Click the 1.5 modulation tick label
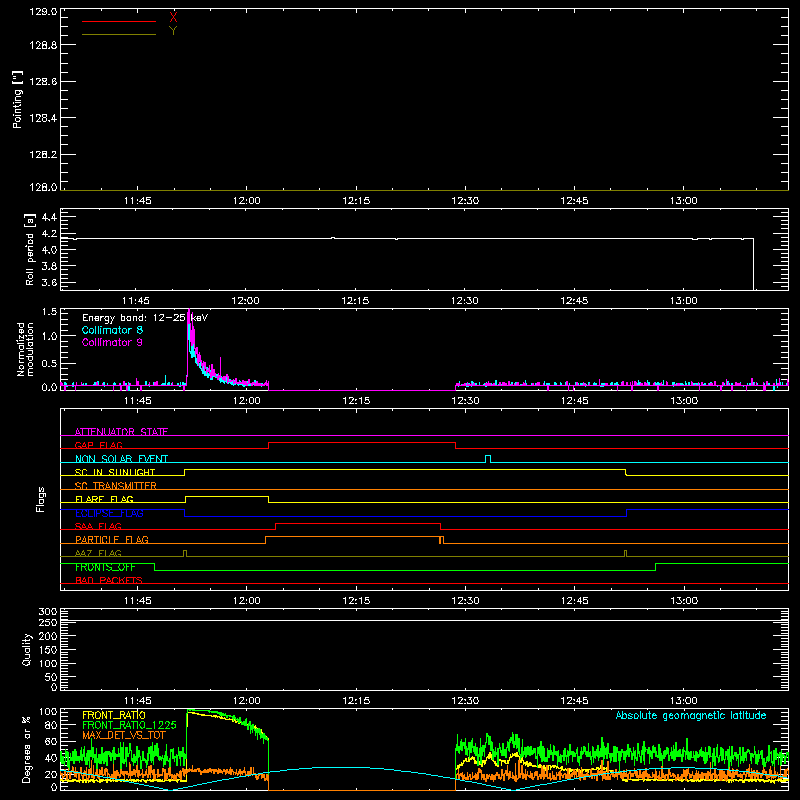800x800 pixels. tap(49, 312)
